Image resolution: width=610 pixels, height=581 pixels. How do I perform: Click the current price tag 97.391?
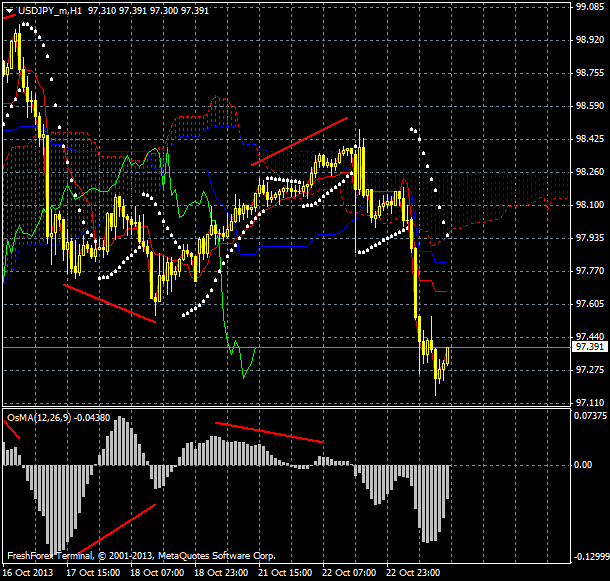[x=588, y=347]
